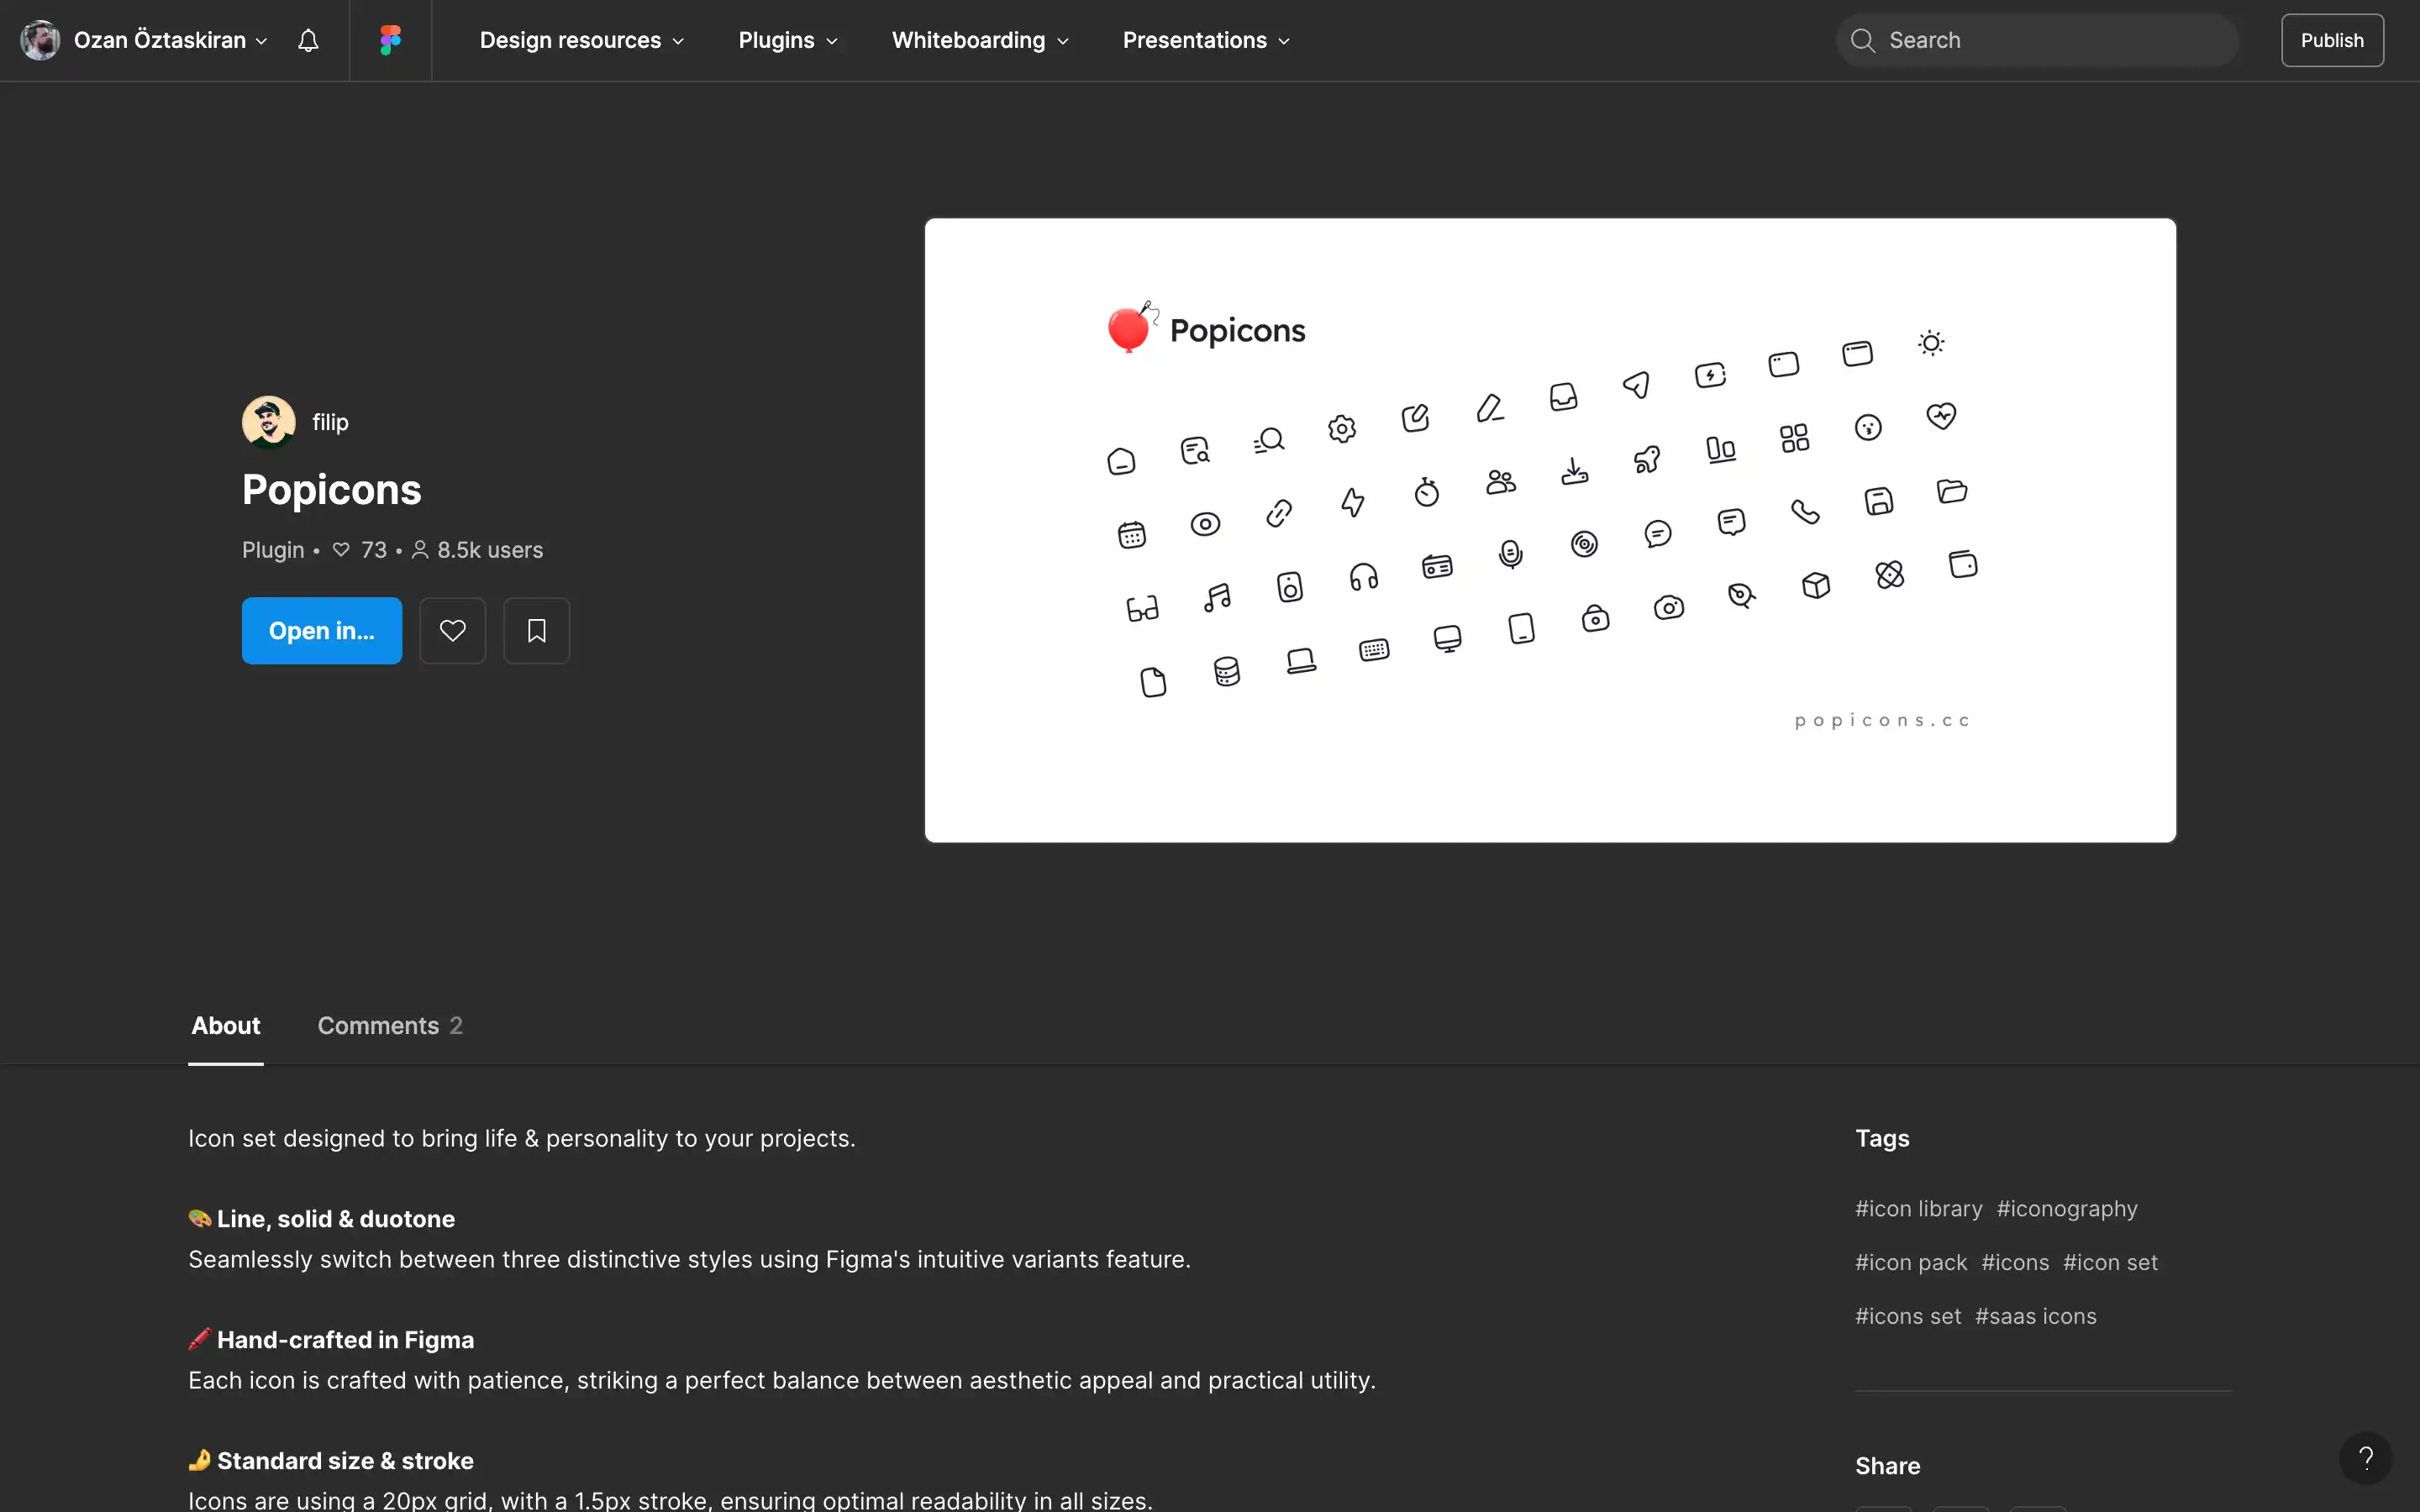Click the eye icon in preview
Image resolution: width=2420 pixels, height=1512 pixels.
click(1205, 524)
